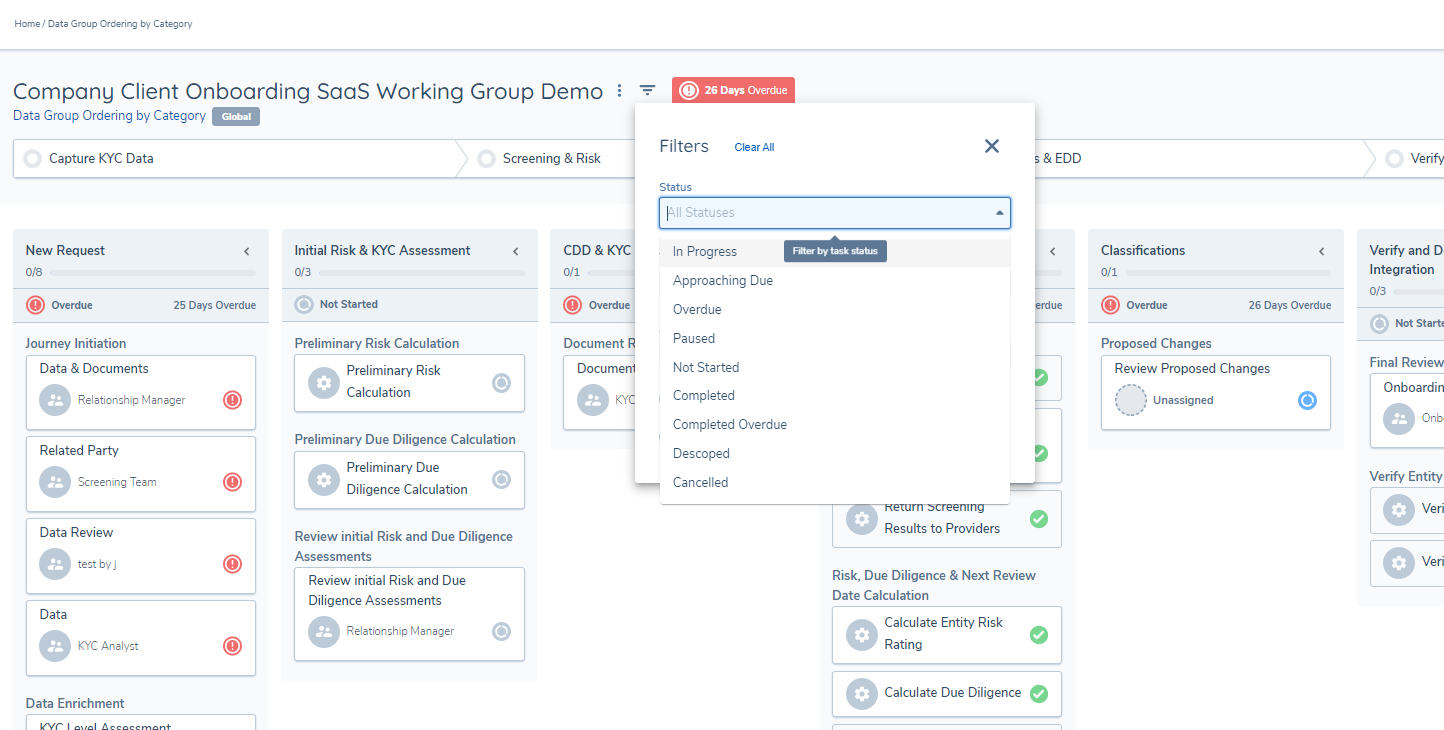The width and height of the screenshot is (1444, 730).
Task: Click the overdue icon on the Data card
Action: click(232, 646)
